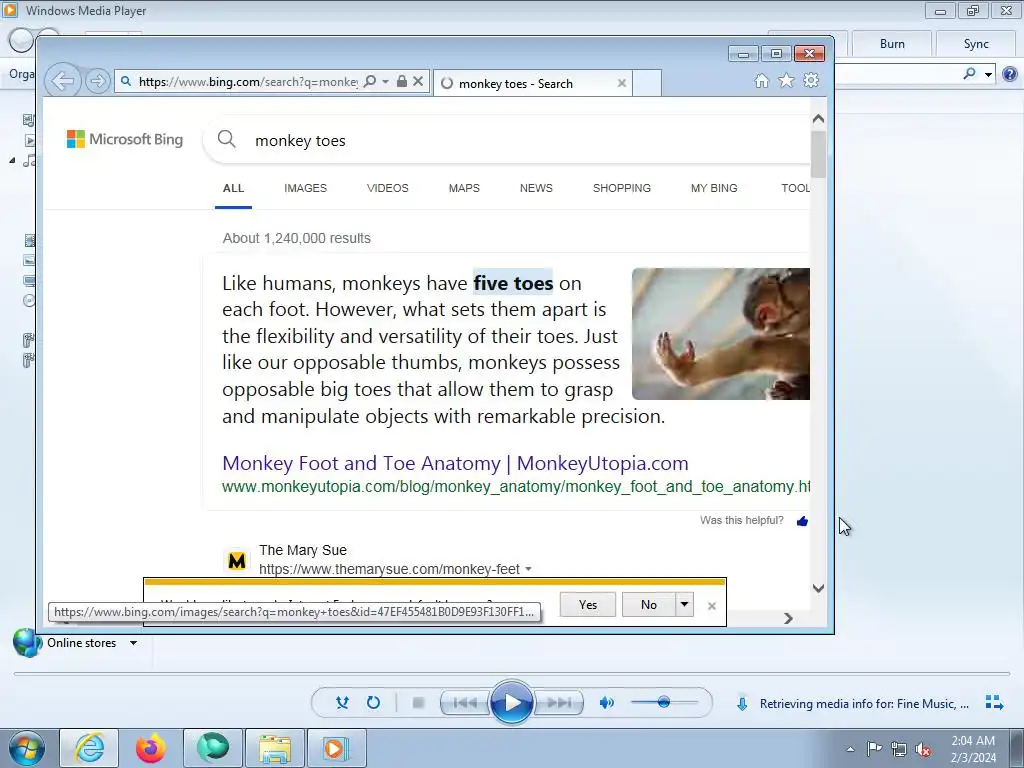Click No on the notification bar
1024x768 pixels.
(x=648, y=605)
